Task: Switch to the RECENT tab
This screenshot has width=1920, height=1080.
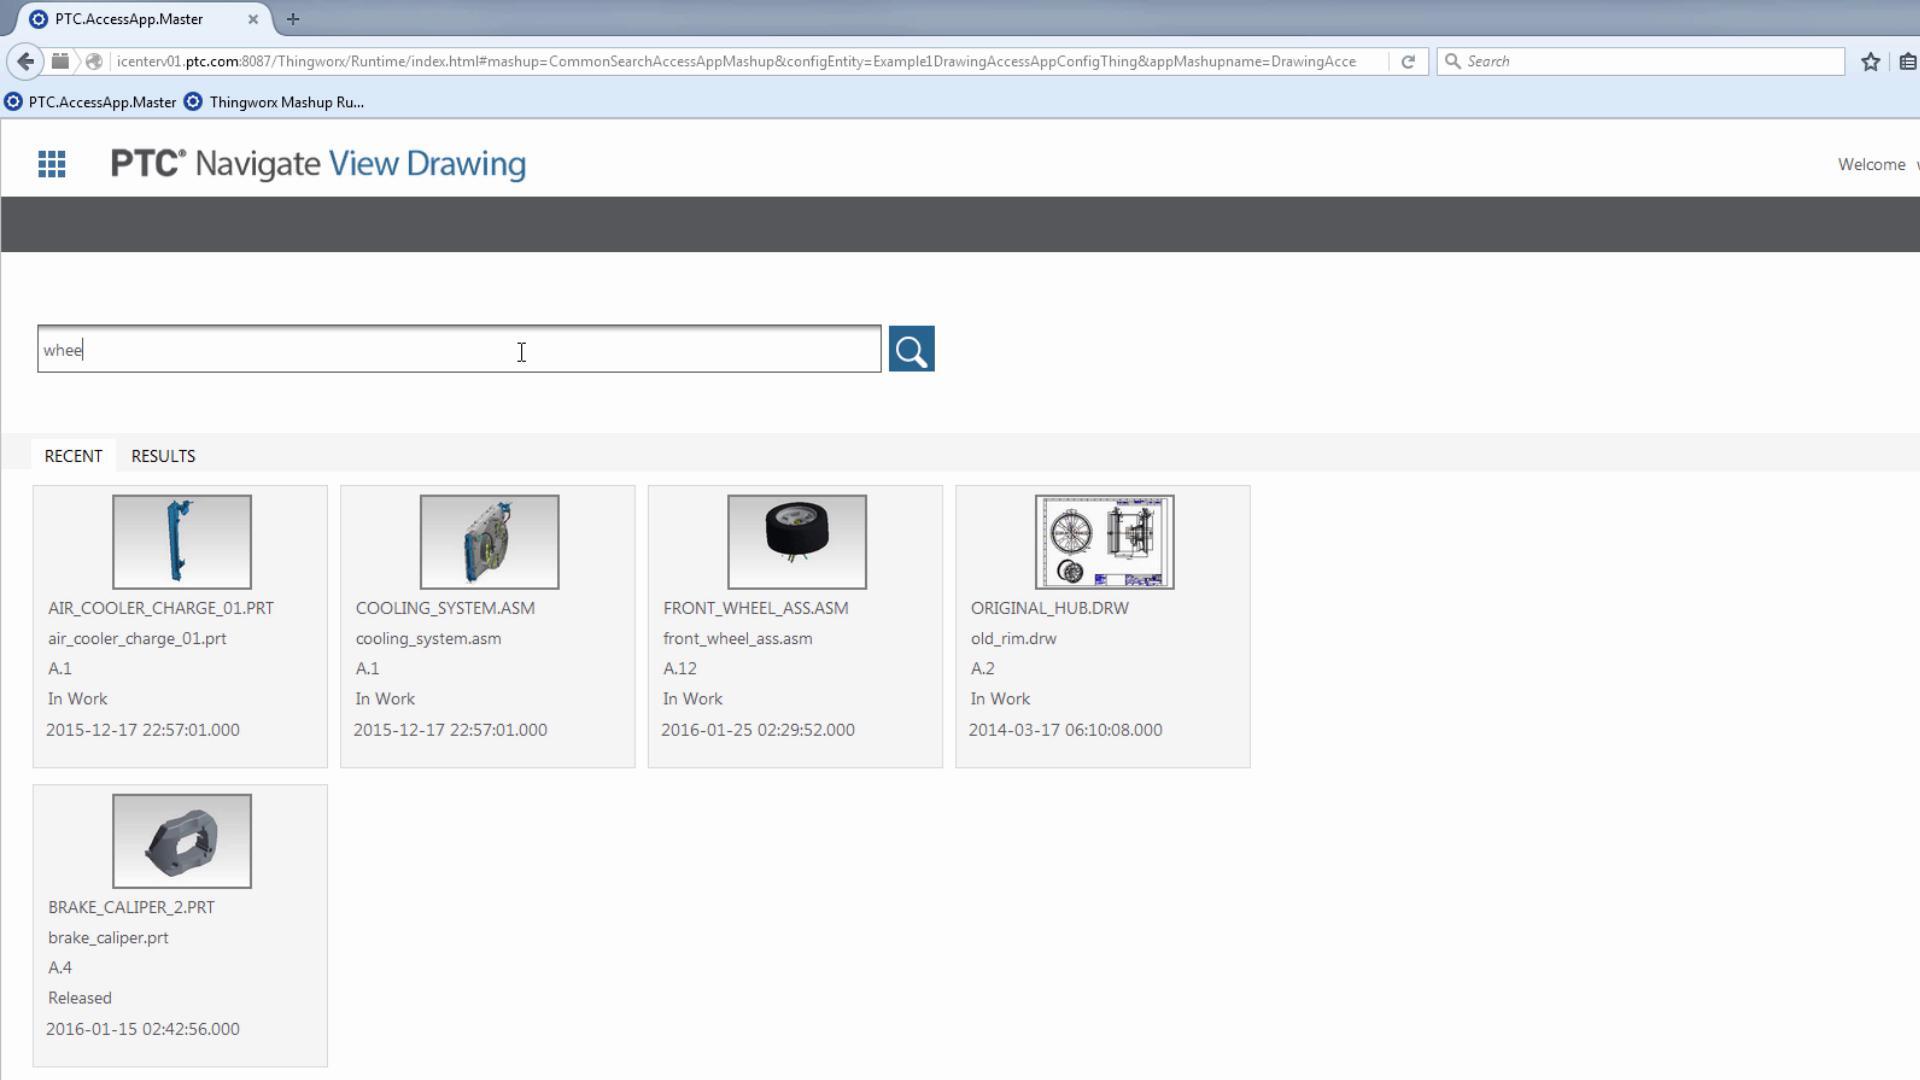Action: 73,455
